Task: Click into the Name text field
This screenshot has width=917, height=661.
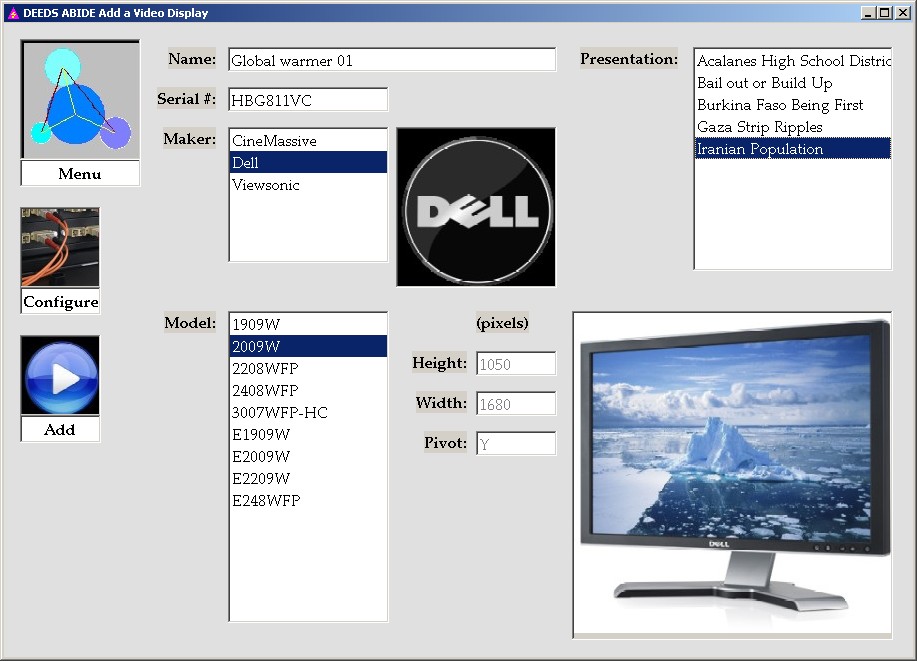Action: pyautogui.click(x=391, y=60)
